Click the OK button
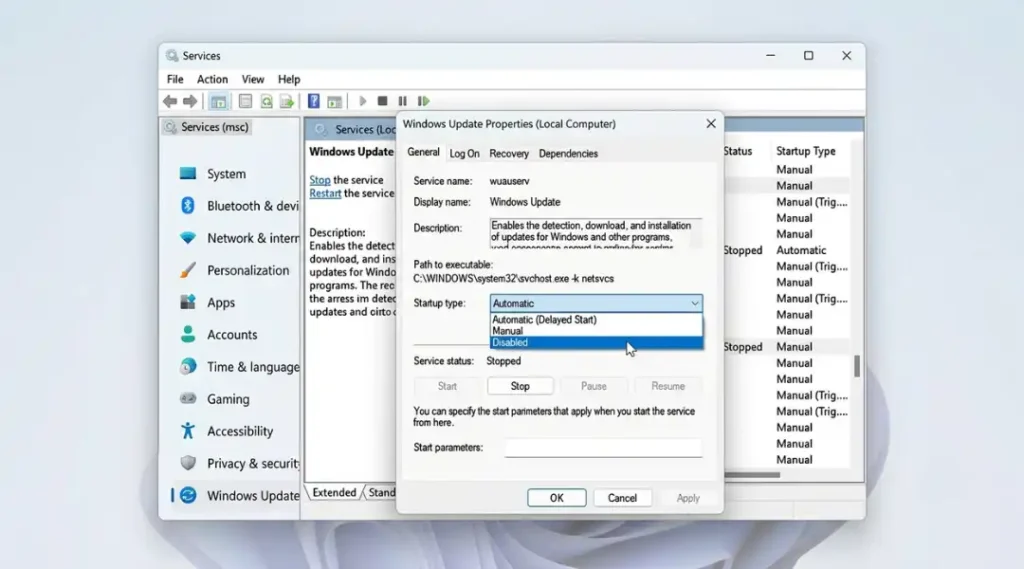Viewport: 1024px width, 569px height. [556, 498]
